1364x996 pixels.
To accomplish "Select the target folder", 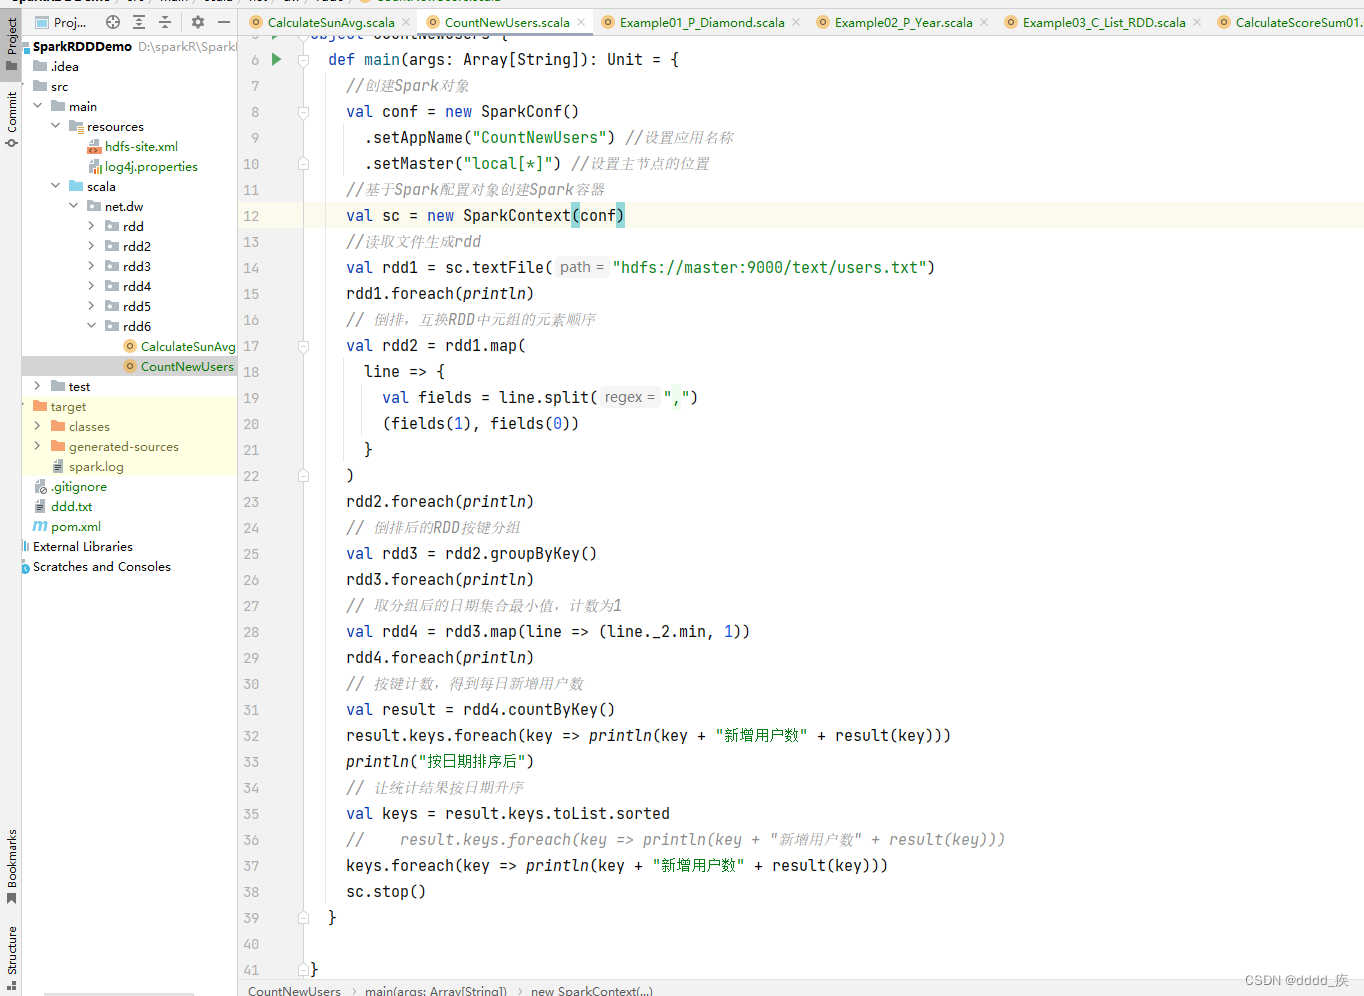I will click(60, 407).
